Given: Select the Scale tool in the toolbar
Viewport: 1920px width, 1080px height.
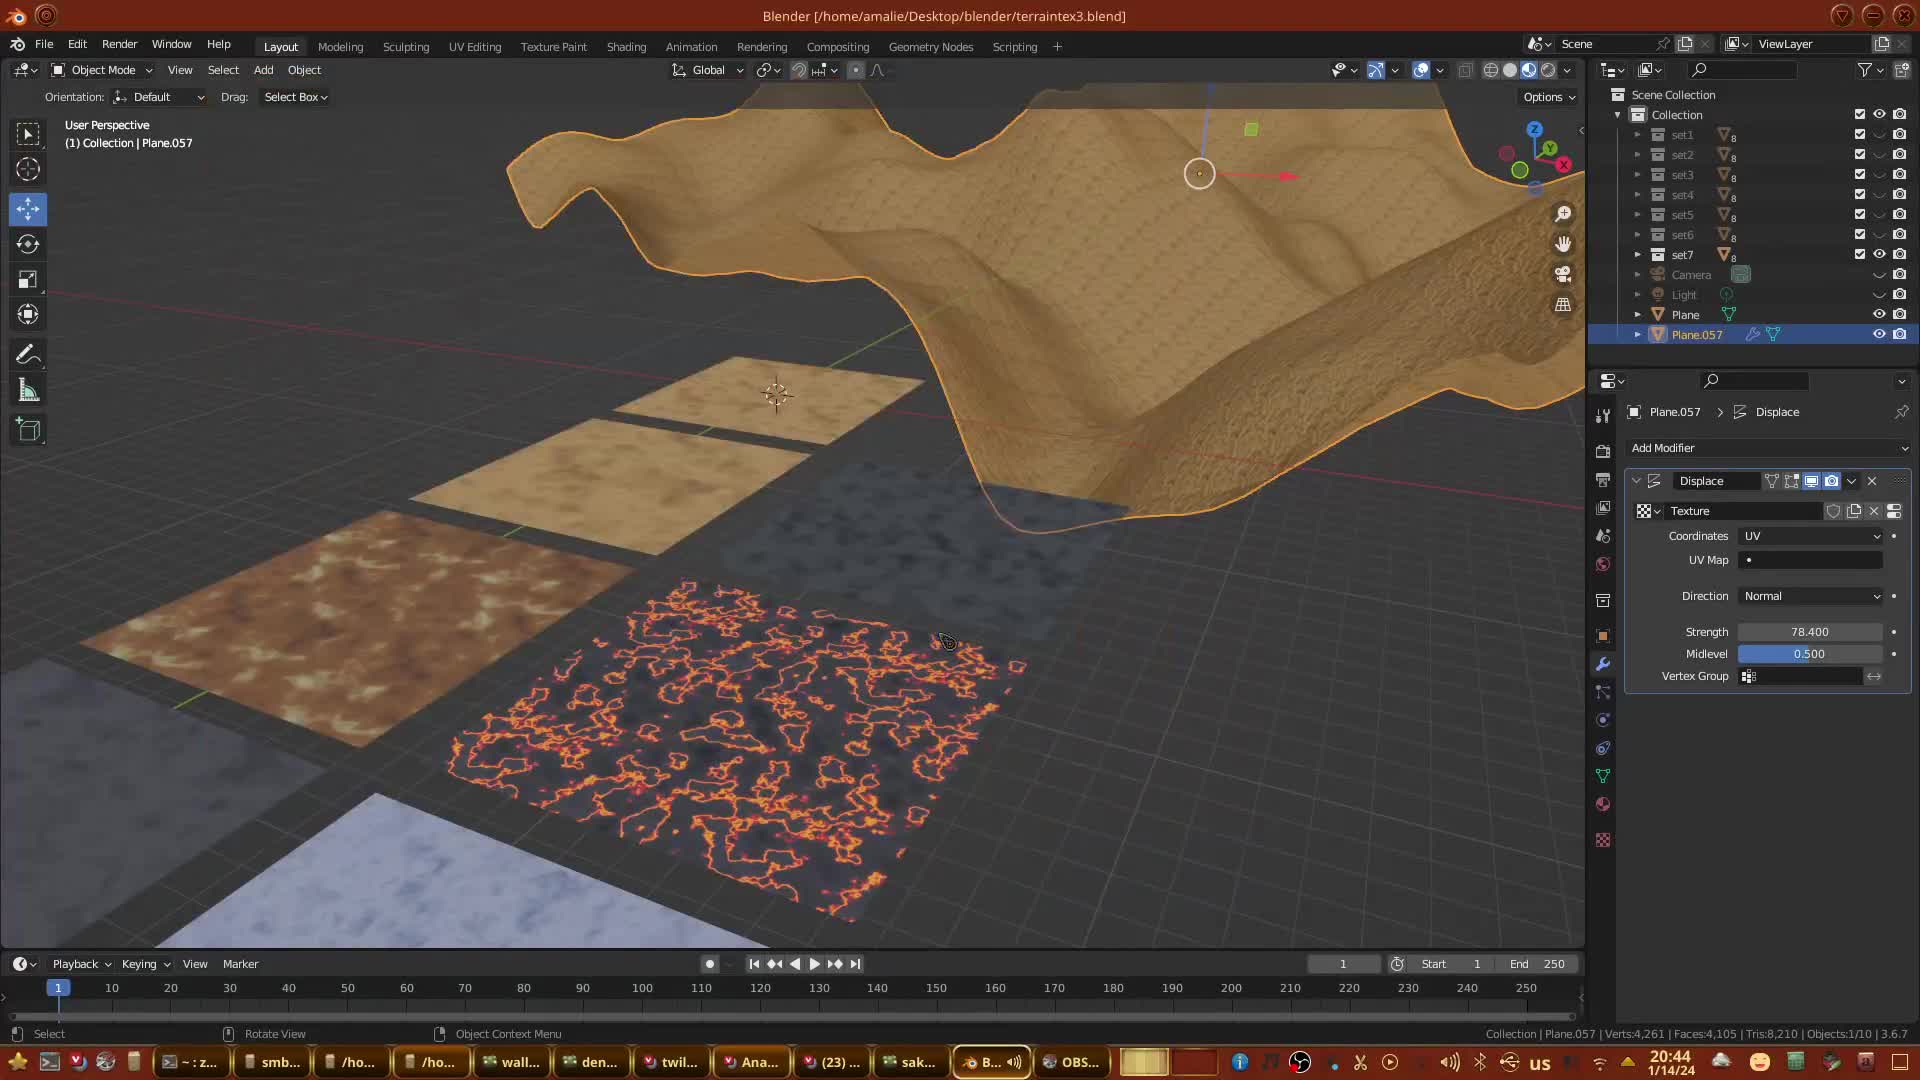Looking at the screenshot, I should [28, 280].
